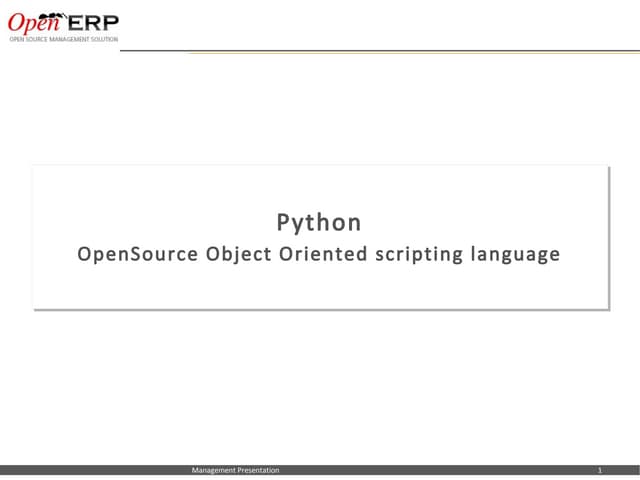Select the word 'OpenSource' in the subtitle
This screenshot has height=480, width=640.
[137, 254]
